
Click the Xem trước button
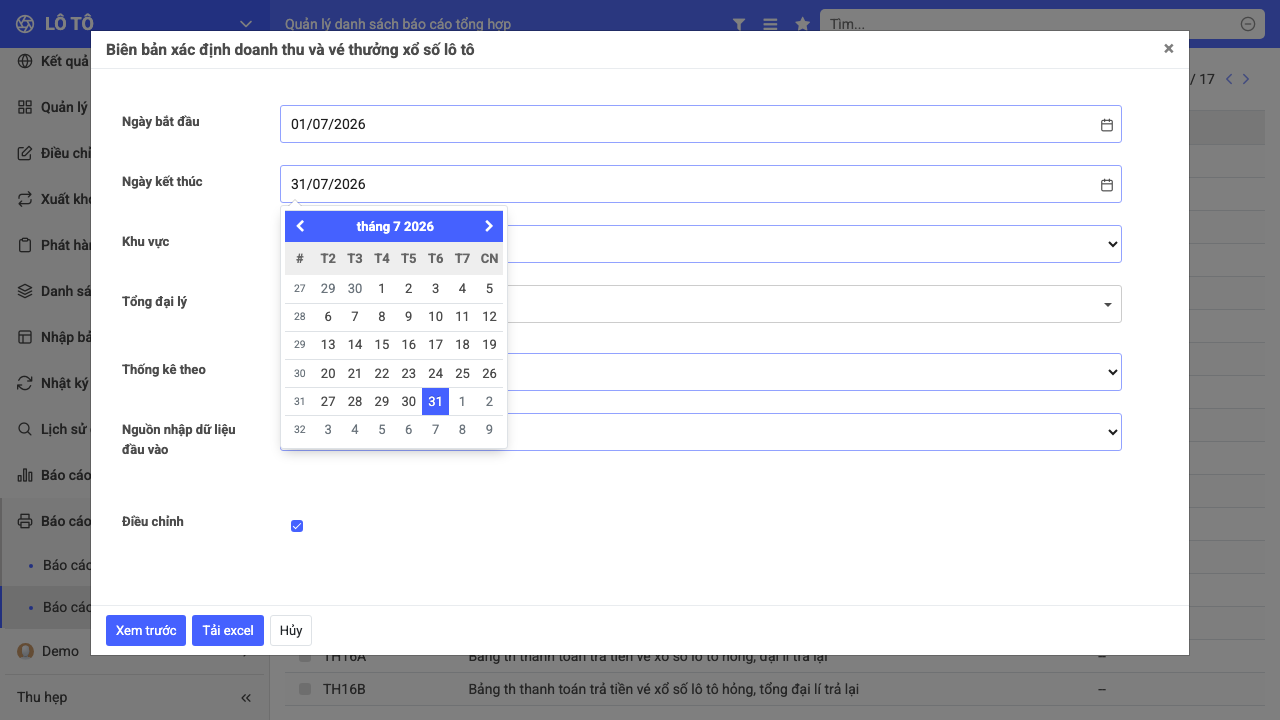[x=146, y=630]
